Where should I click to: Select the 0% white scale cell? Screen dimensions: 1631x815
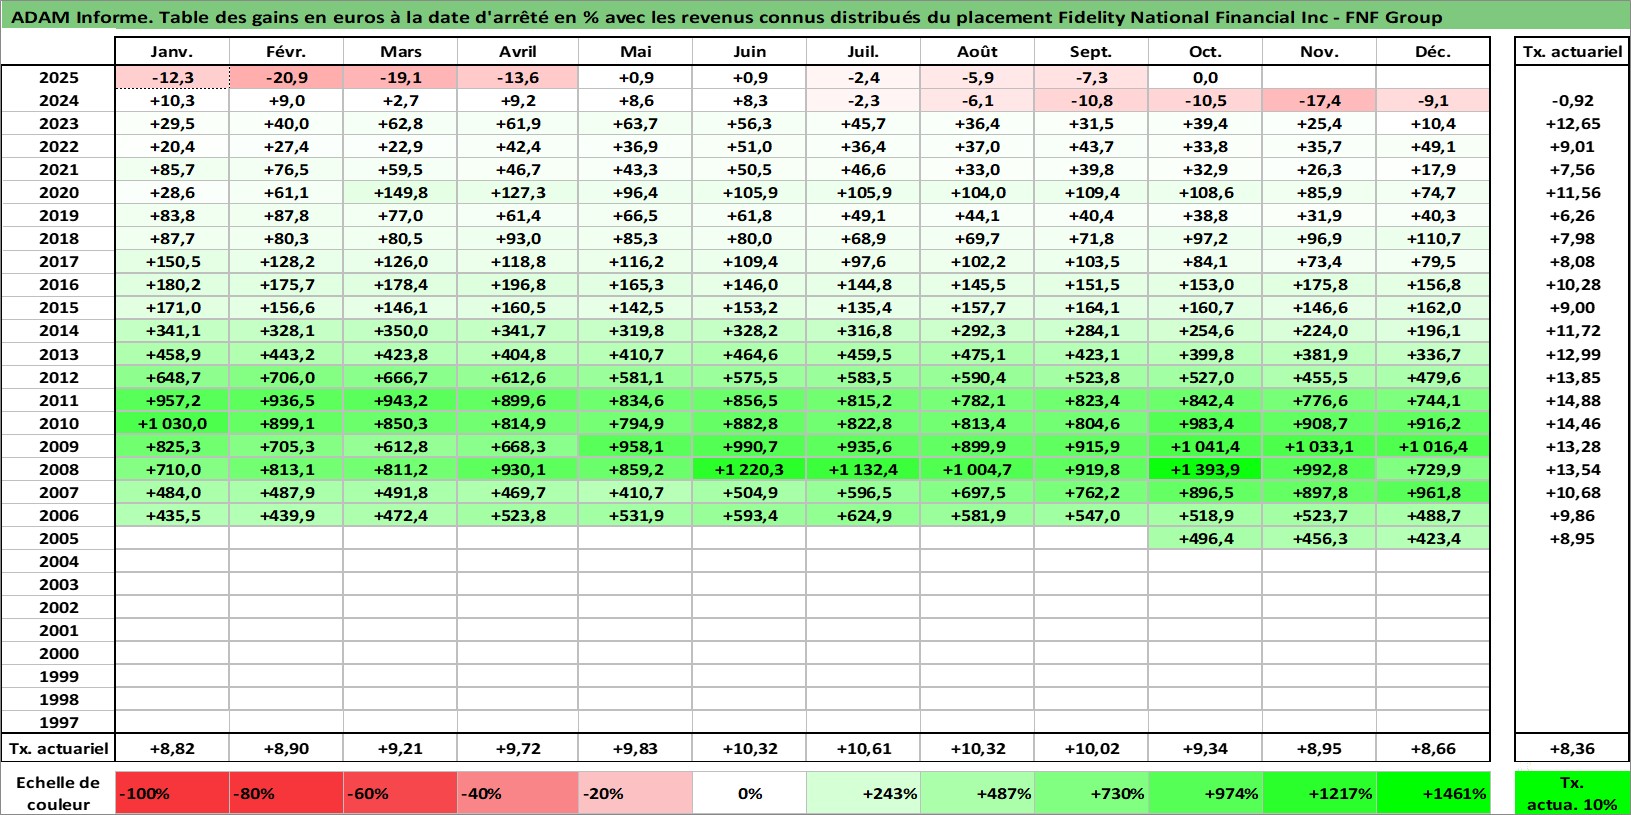(749, 793)
